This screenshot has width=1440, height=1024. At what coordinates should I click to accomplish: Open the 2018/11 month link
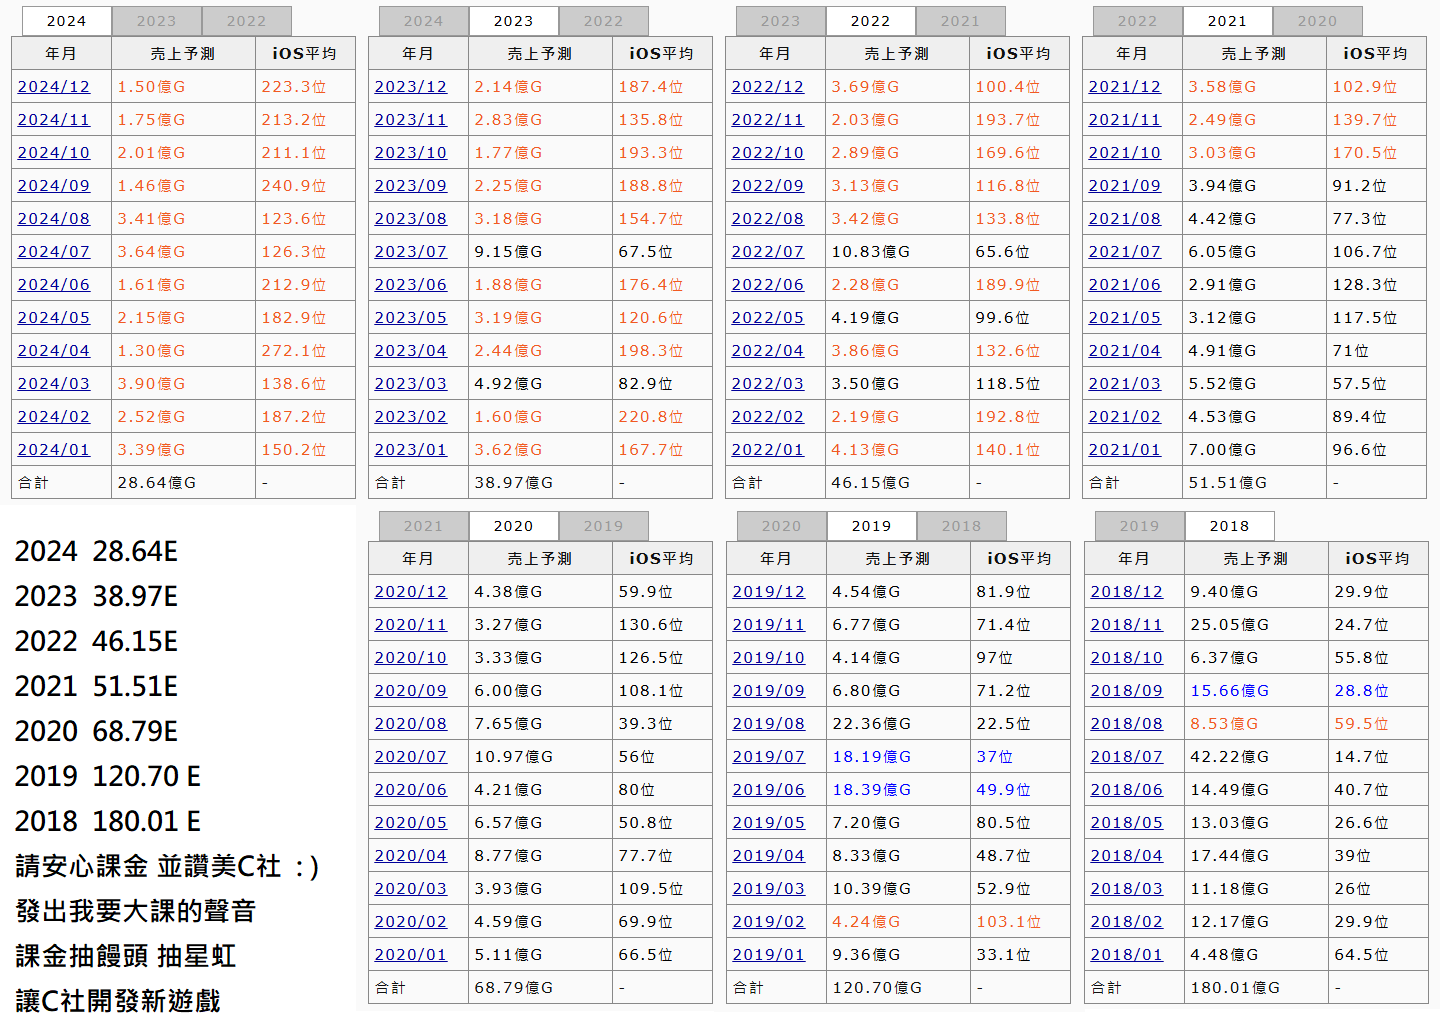[x=1127, y=625]
